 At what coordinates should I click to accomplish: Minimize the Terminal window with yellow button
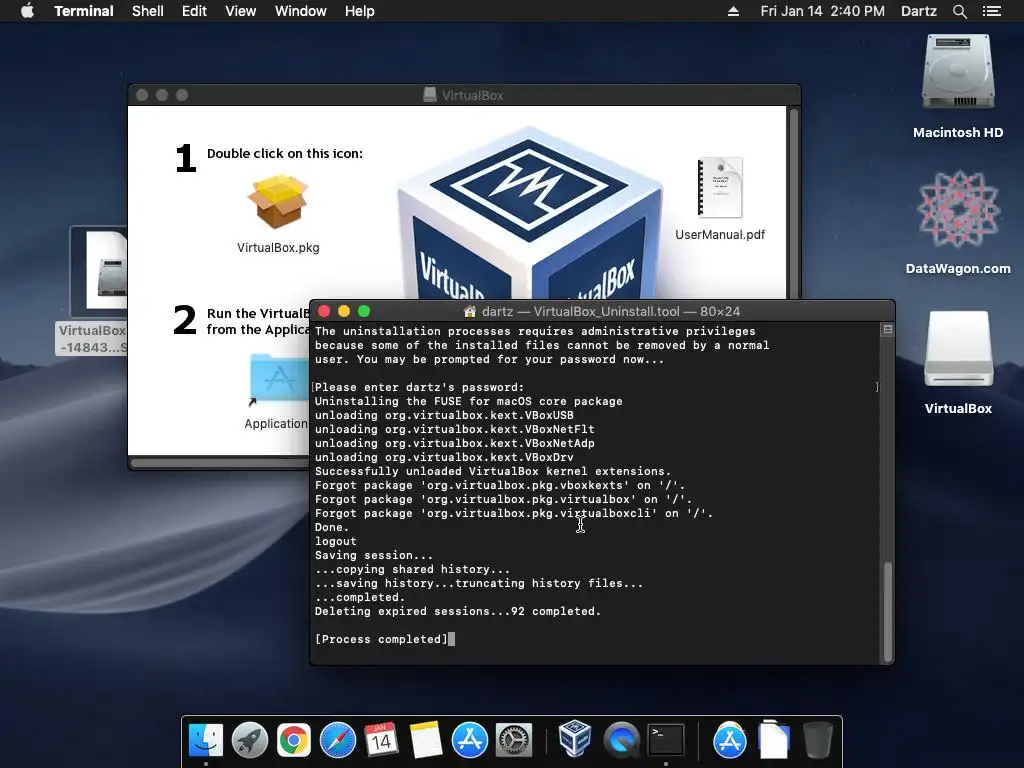tap(344, 312)
